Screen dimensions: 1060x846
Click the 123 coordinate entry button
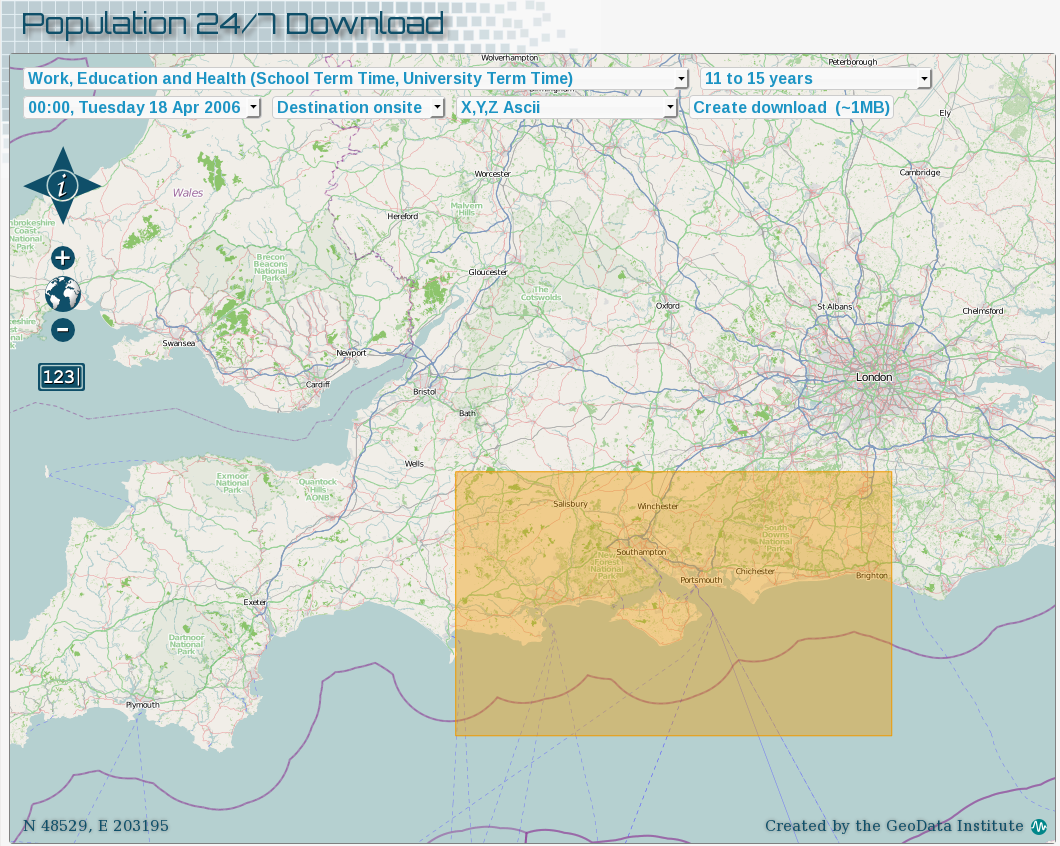click(62, 377)
